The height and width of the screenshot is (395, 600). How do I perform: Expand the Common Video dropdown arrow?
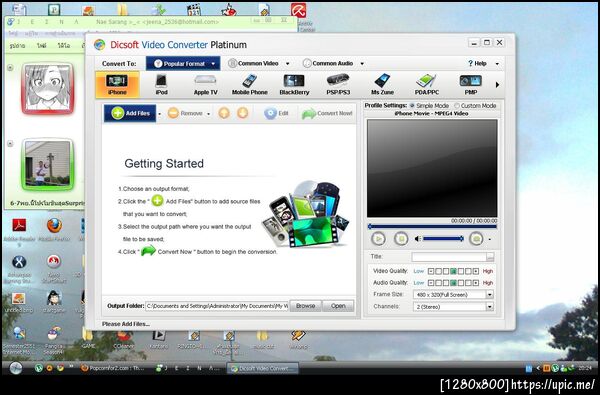[287, 64]
